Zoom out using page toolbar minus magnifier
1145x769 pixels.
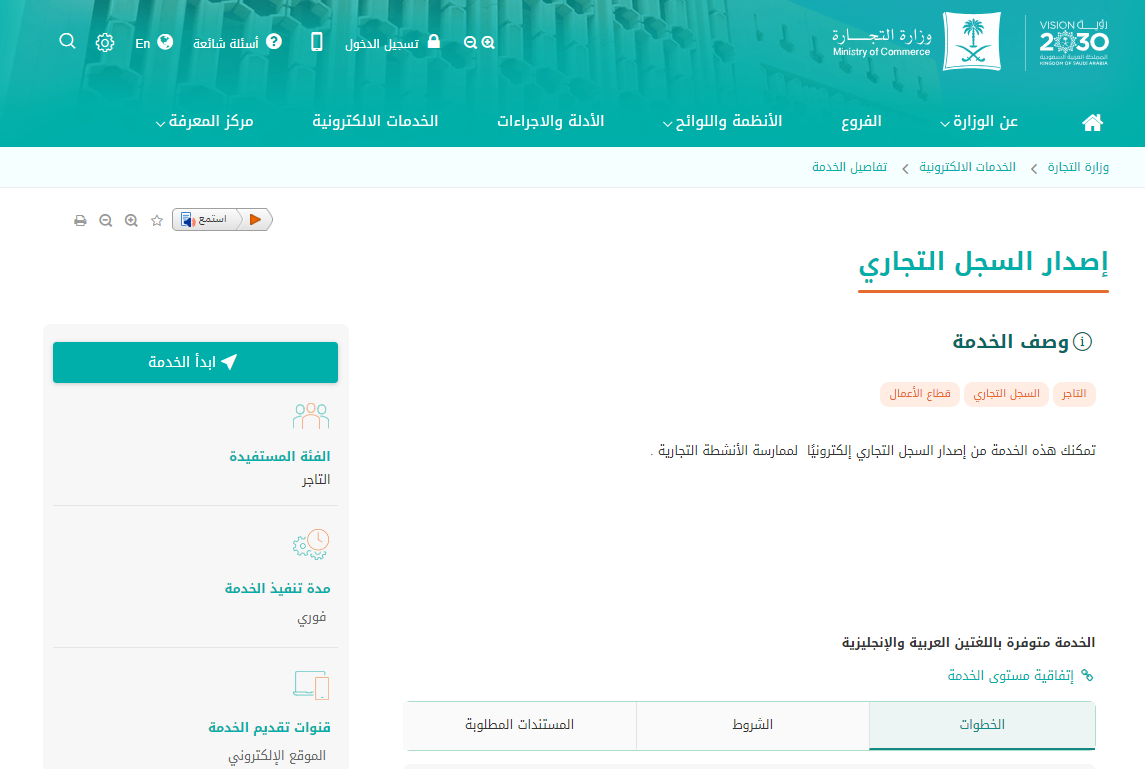106,220
